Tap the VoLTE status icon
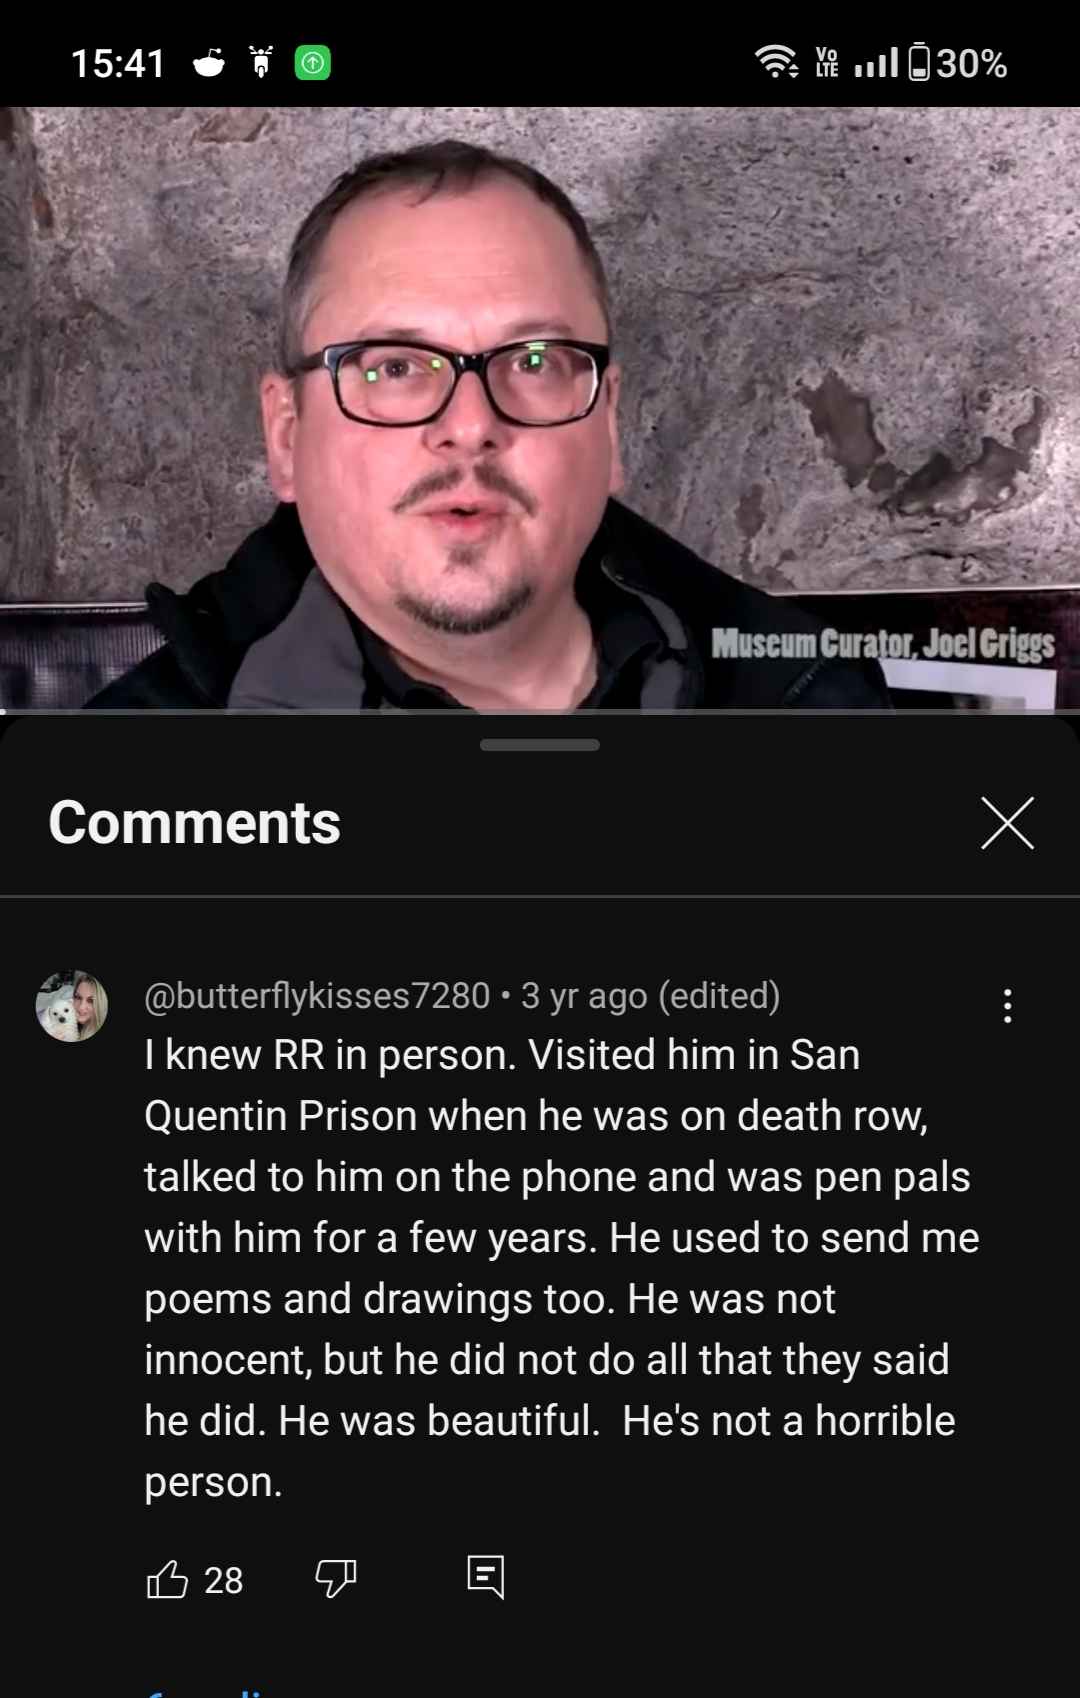The height and width of the screenshot is (1698, 1080). [827, 63]
